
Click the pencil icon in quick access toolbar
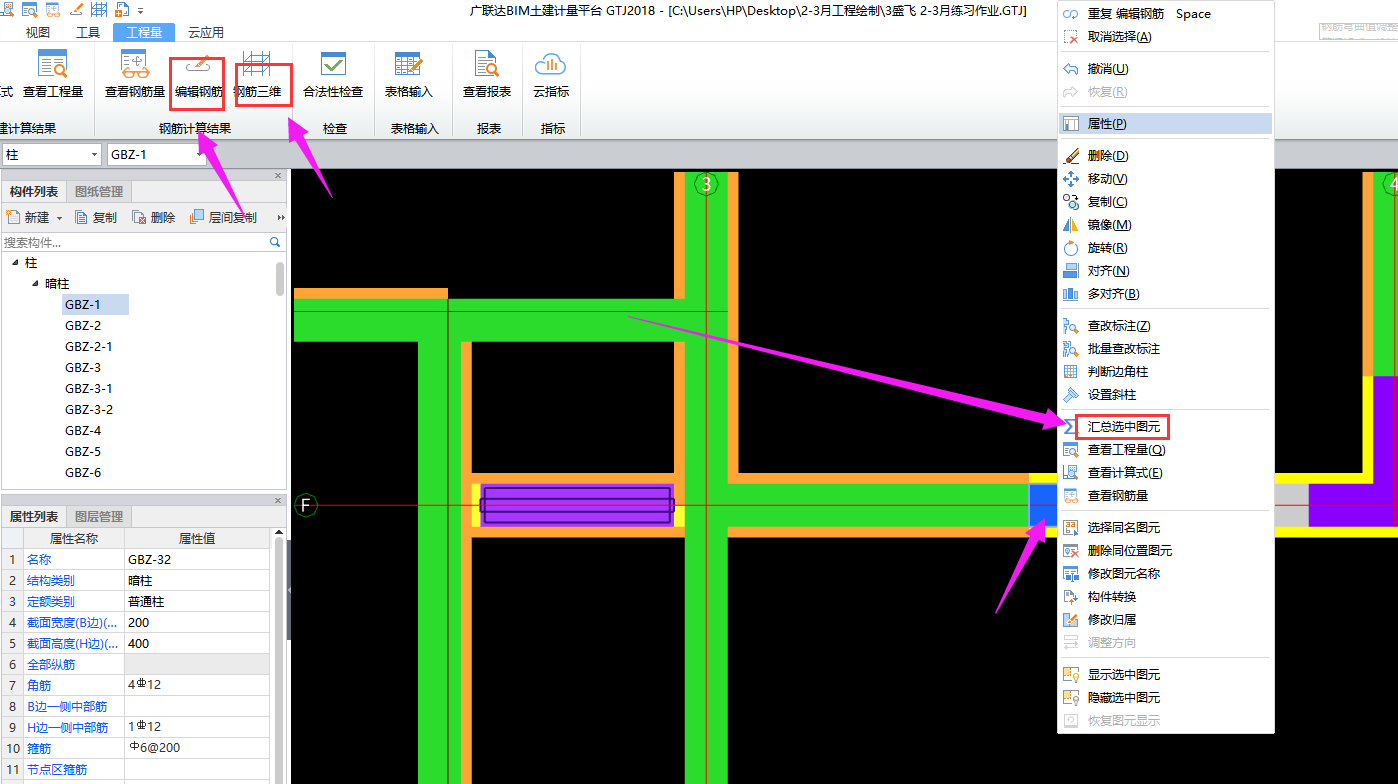(76, 10)
